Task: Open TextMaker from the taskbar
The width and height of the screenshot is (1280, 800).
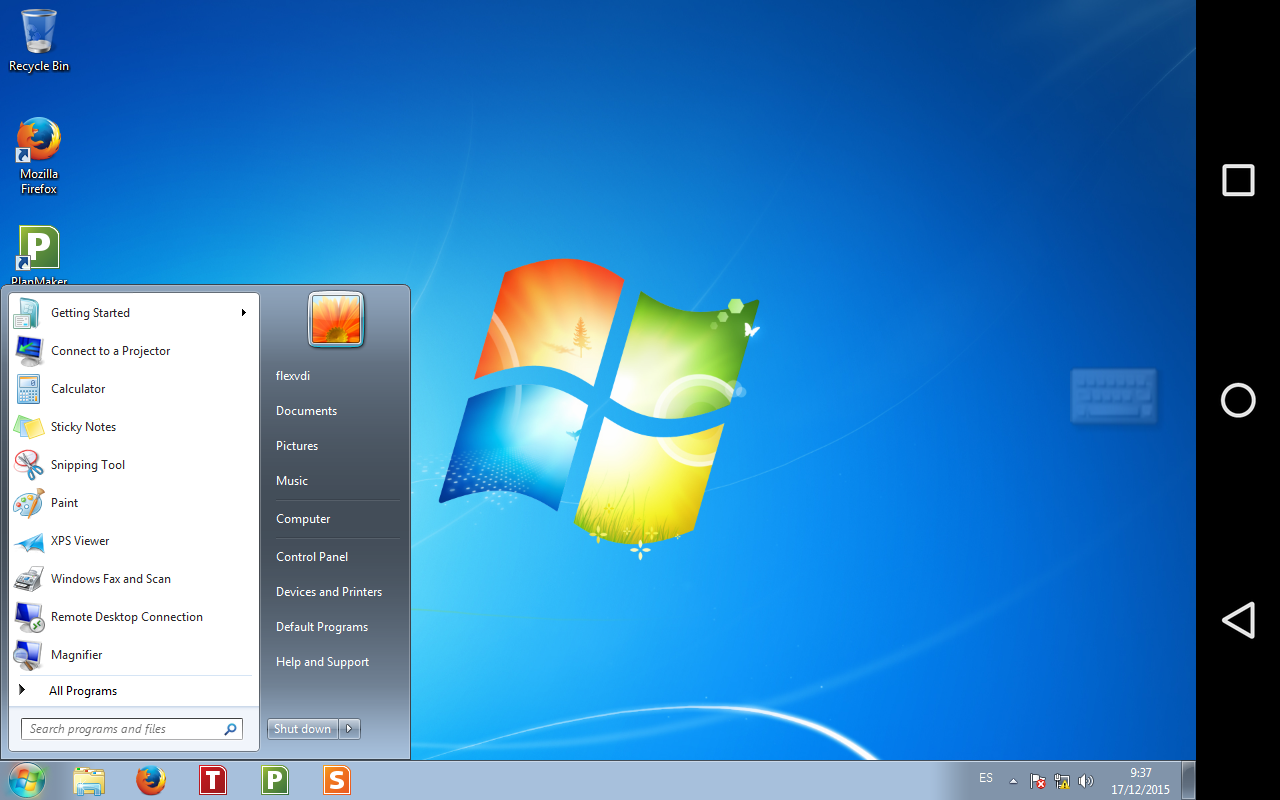Action: [213, 780]
